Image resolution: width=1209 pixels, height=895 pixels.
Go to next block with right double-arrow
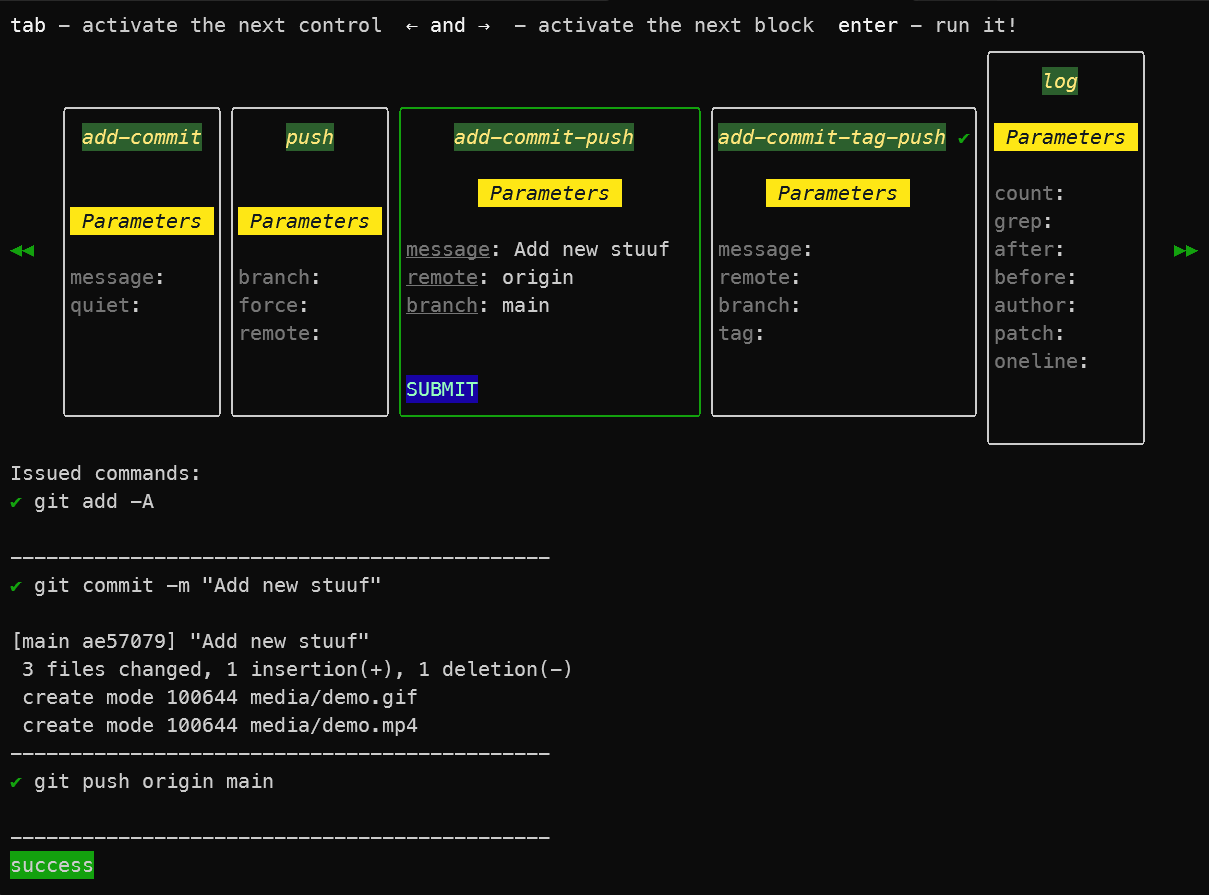click(1185, 250)
